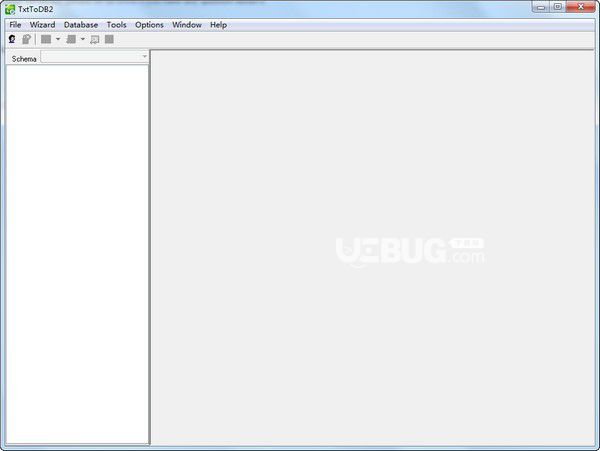The height and width of the screenshot is (451, 600).
Task: Maximize the TxtToDB2 window
Action: click(558, 7)
